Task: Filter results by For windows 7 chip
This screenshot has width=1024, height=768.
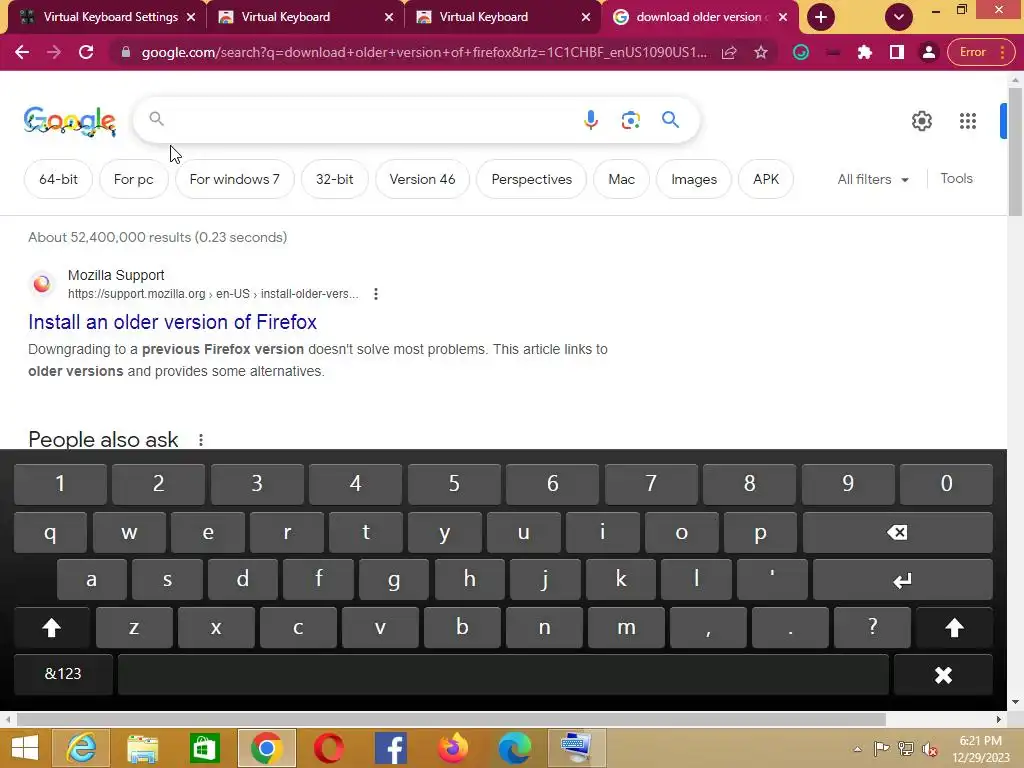Action: pos(234,179)
